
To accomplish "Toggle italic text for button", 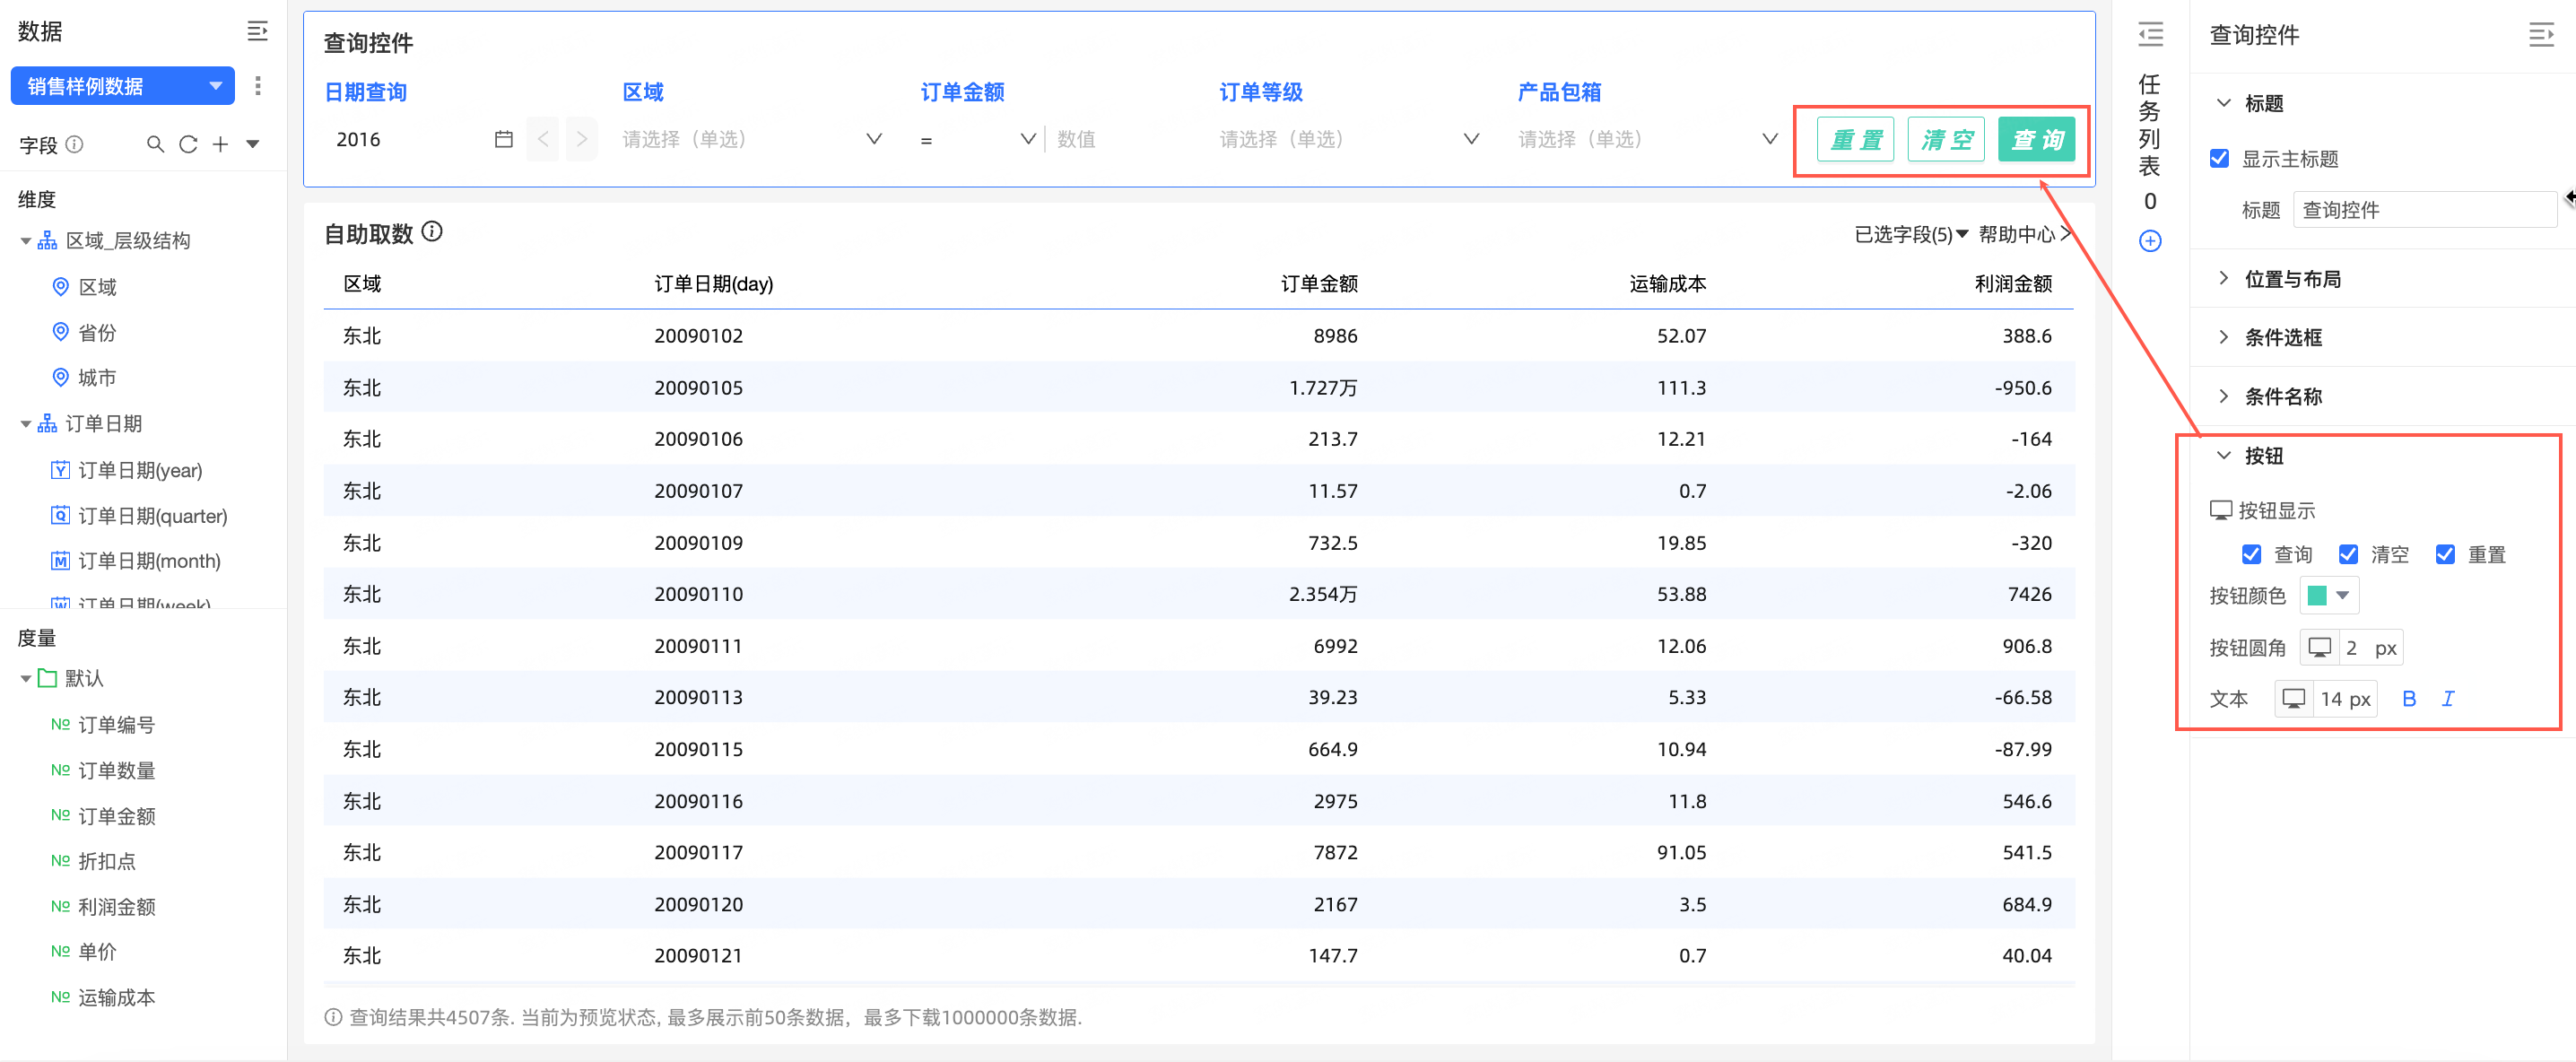I will [2447, 699].
